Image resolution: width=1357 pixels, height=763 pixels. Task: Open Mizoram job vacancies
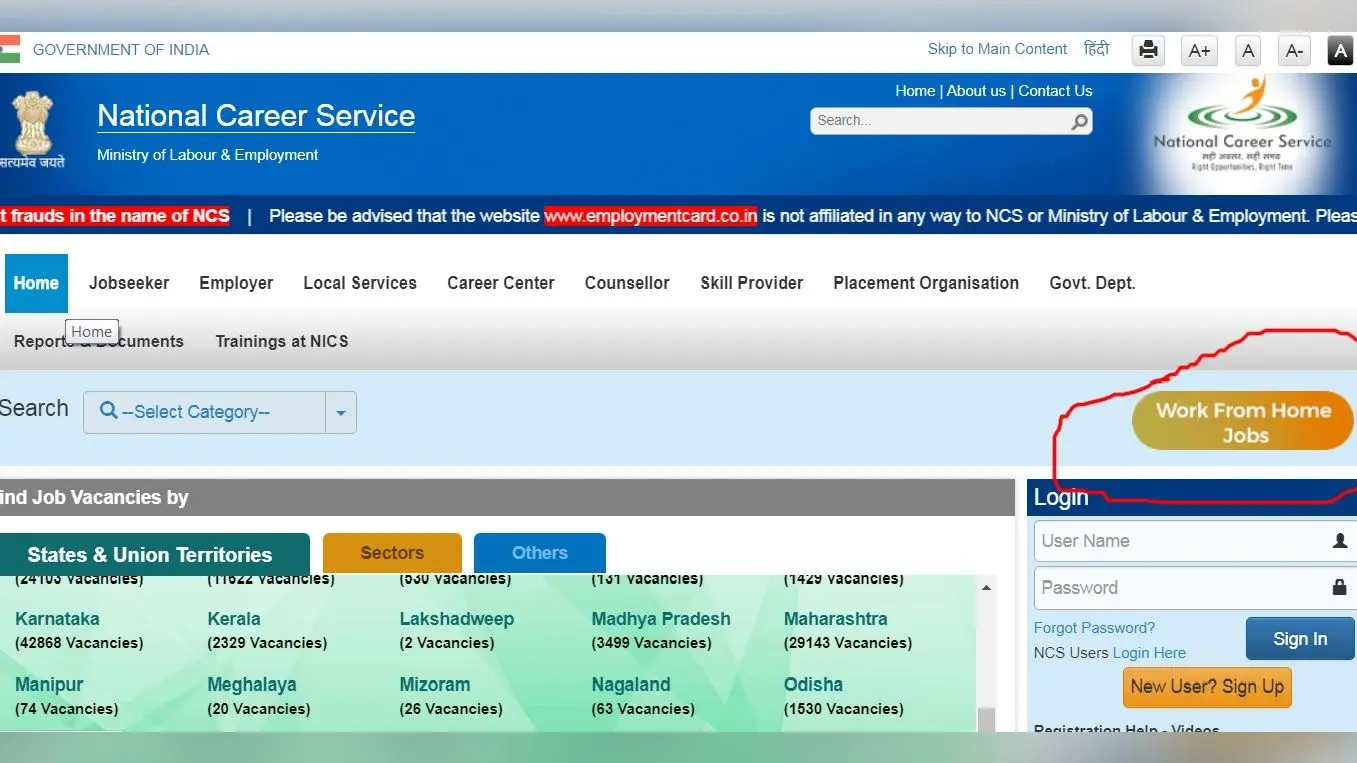434,685
